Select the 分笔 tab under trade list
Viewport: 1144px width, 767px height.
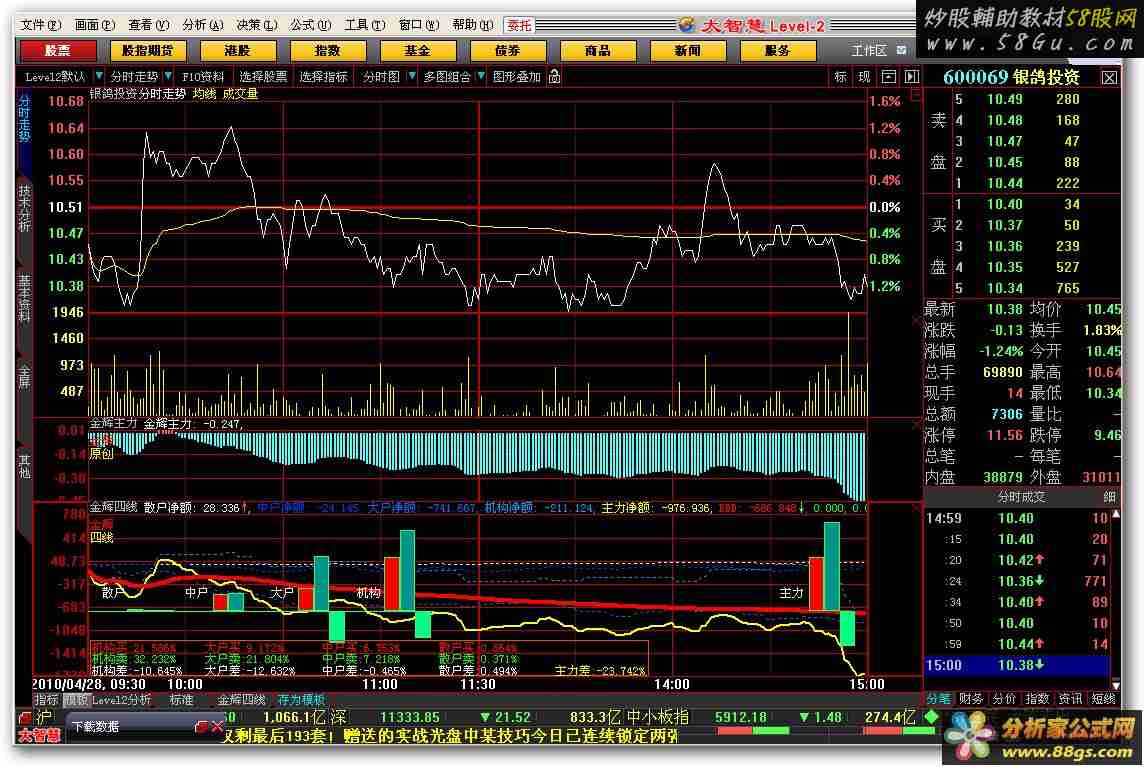pyautogui.click(x=938, y=698)
